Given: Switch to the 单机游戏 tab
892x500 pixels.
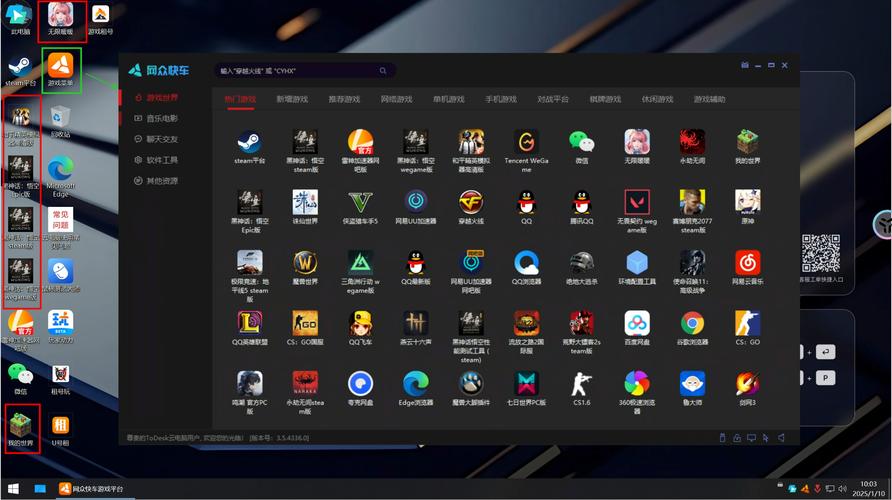Looking at the screenshot, I should coord(448,99).
